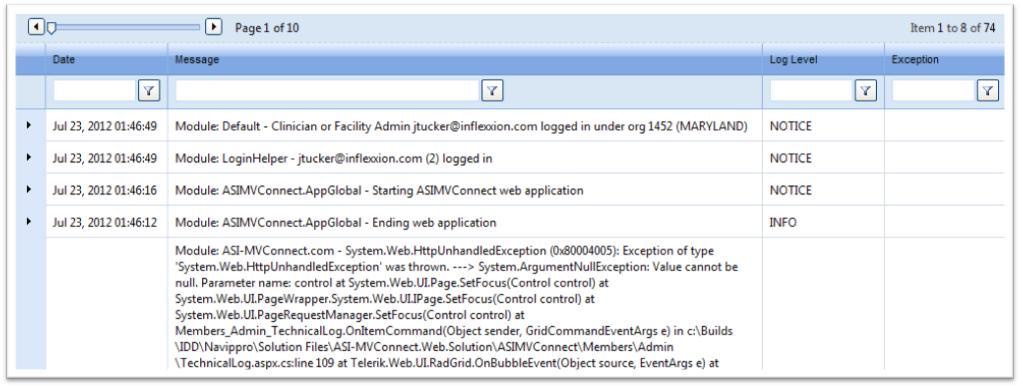Select the 'LoginHelper - jtucker@inflexxion.com (2) logged in' message
Viewport: 1020px width, 387px height.
334,159
